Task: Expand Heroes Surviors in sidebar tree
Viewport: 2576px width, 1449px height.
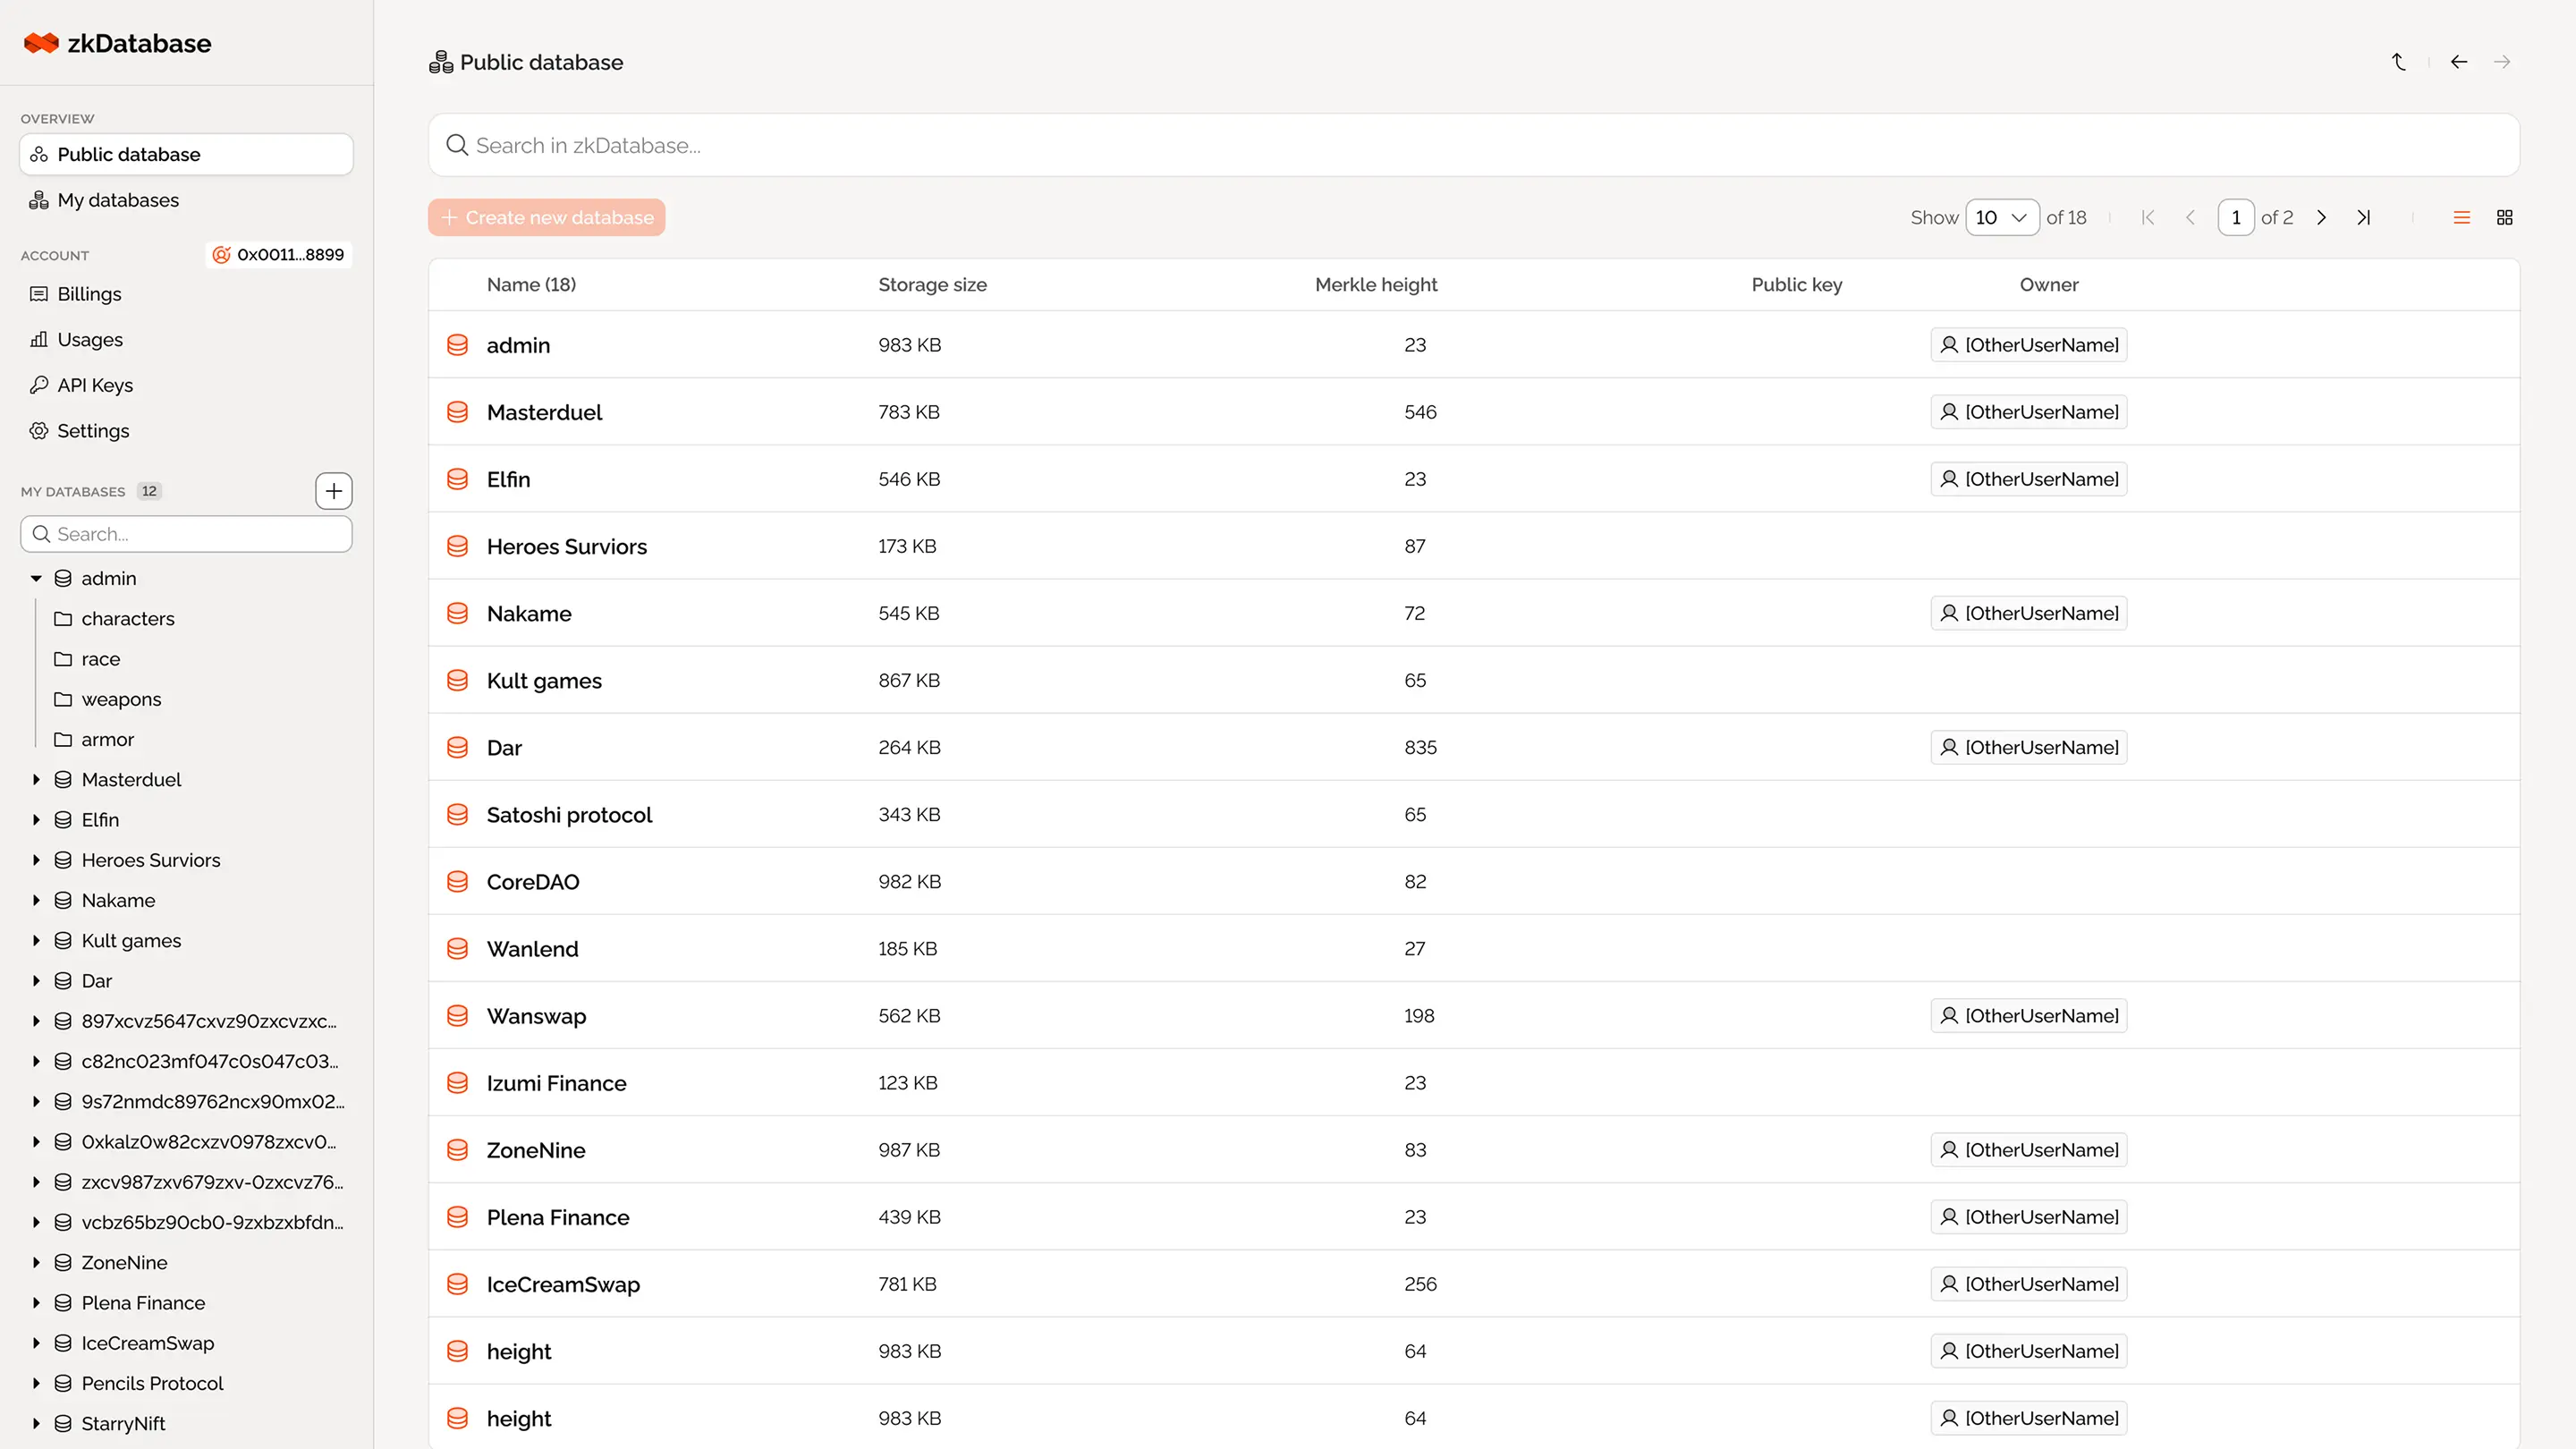Action: (36, 860)
